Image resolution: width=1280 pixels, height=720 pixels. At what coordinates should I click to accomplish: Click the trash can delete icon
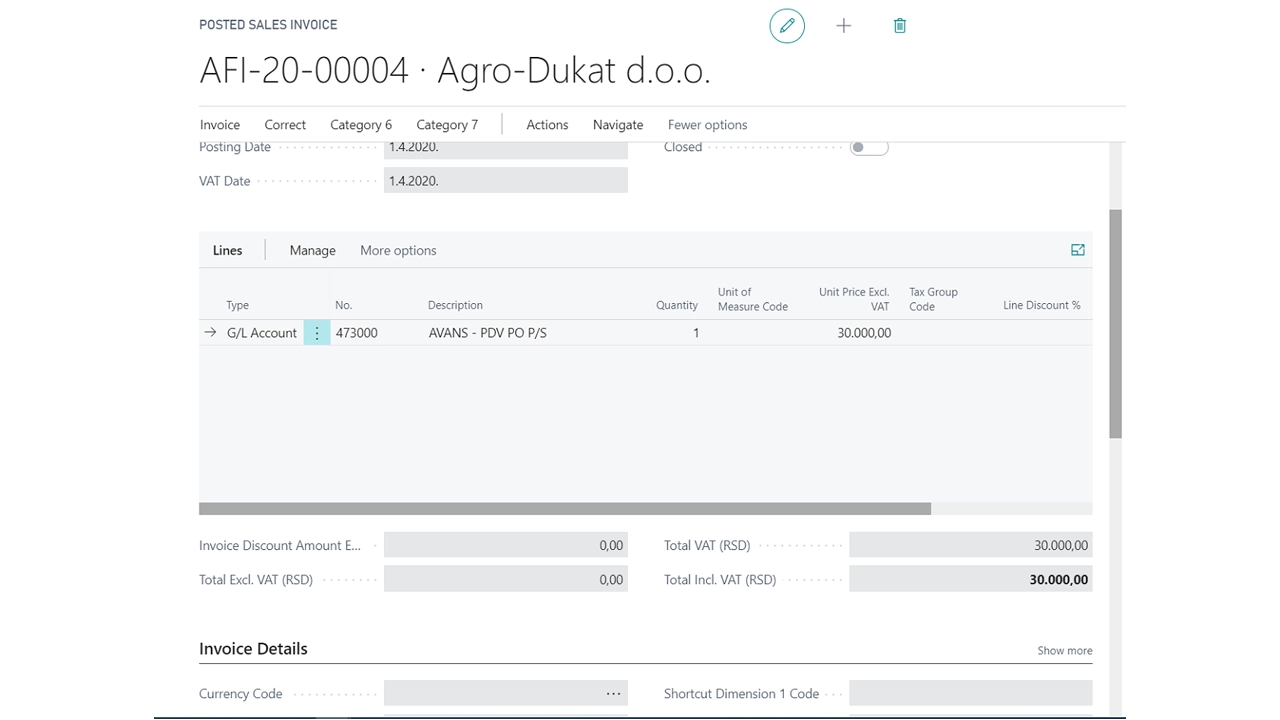tap(900, 26)
